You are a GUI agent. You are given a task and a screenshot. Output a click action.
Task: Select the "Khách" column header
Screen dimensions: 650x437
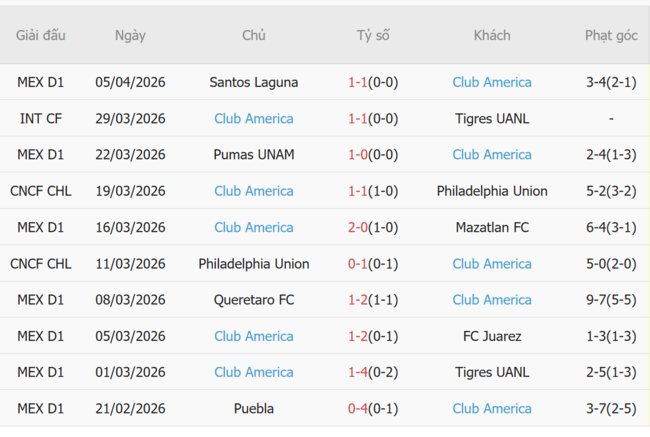point(492,35)
